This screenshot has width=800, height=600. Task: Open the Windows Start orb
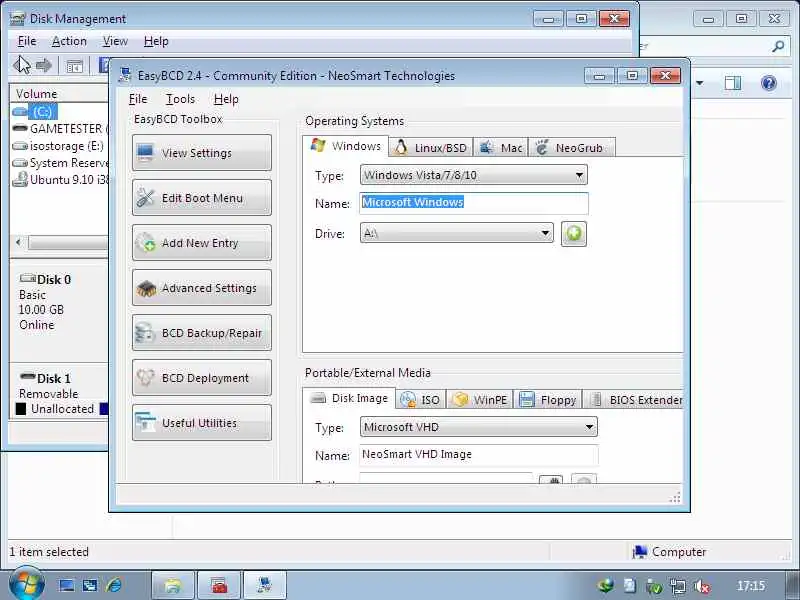(x=27, y=583)
